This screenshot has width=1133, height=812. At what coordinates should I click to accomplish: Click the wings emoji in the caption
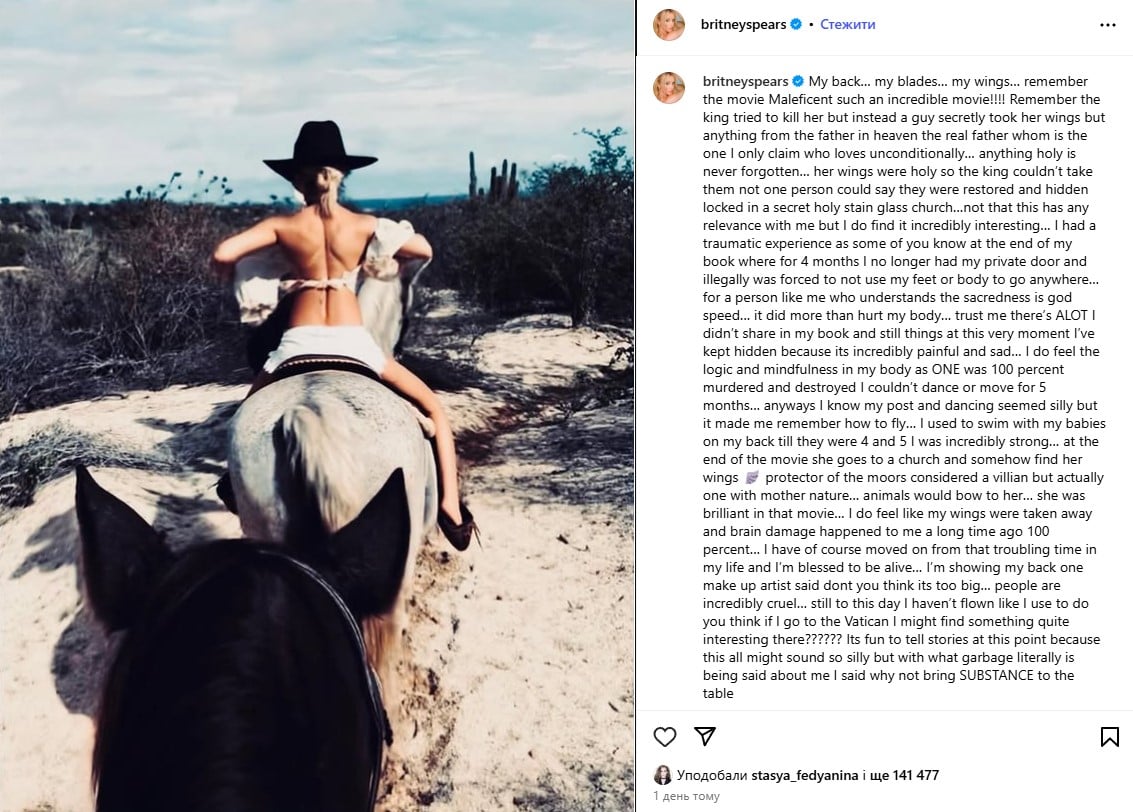click(751, 478)
